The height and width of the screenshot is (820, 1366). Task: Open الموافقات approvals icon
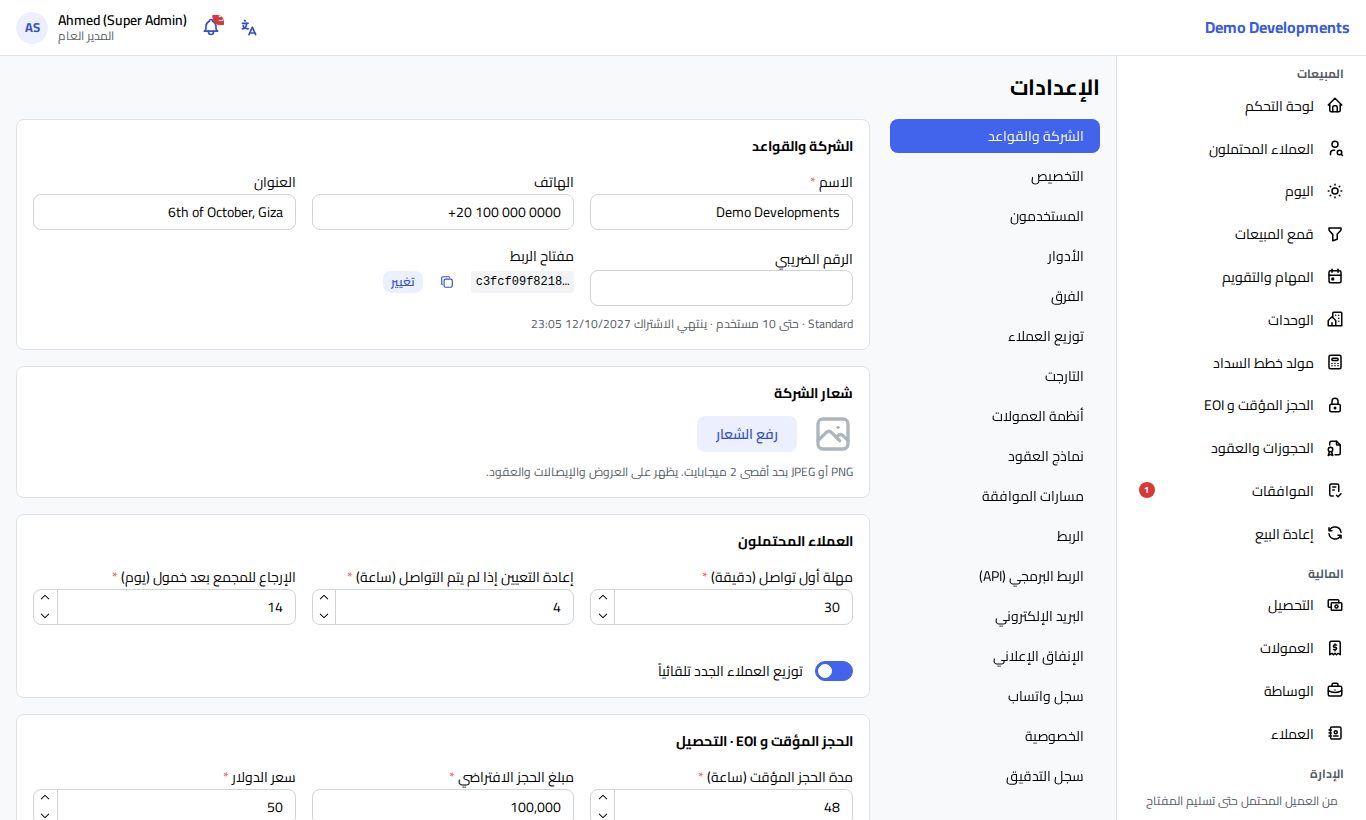click(x=1334, y=491)
